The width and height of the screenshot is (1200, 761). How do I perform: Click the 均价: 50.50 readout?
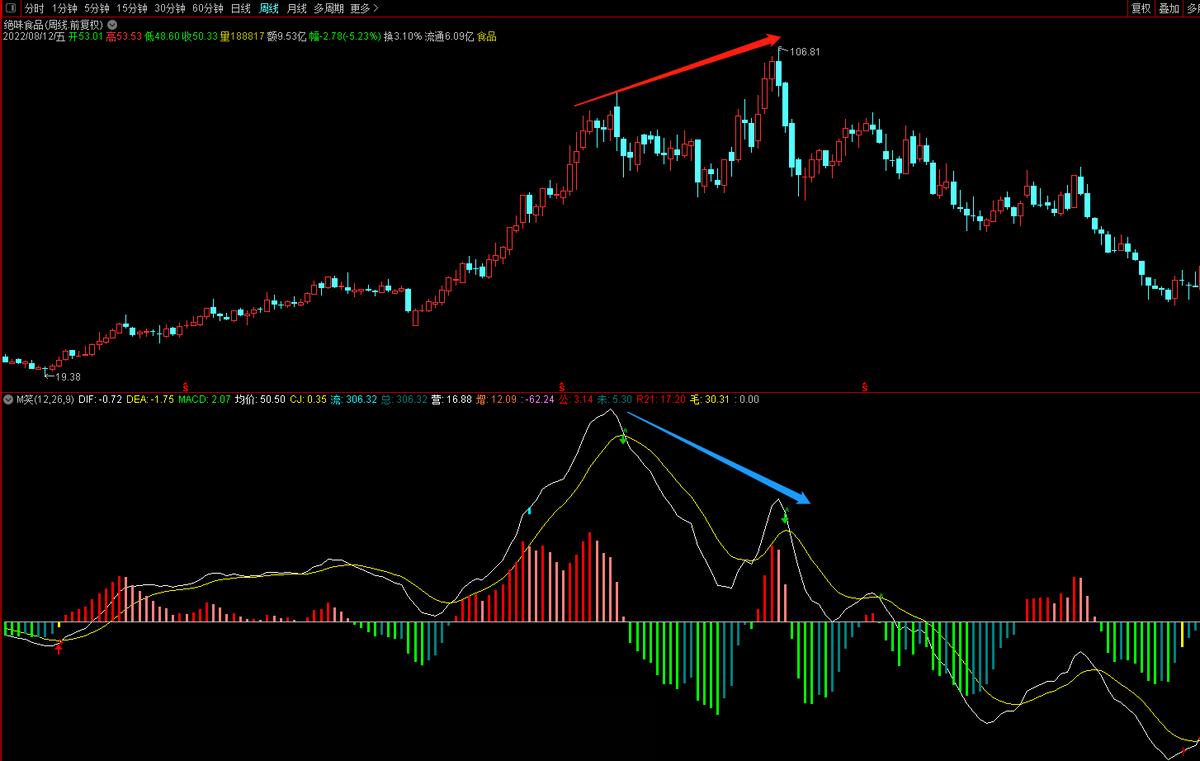pyautogui.click(x=260, y=400)
